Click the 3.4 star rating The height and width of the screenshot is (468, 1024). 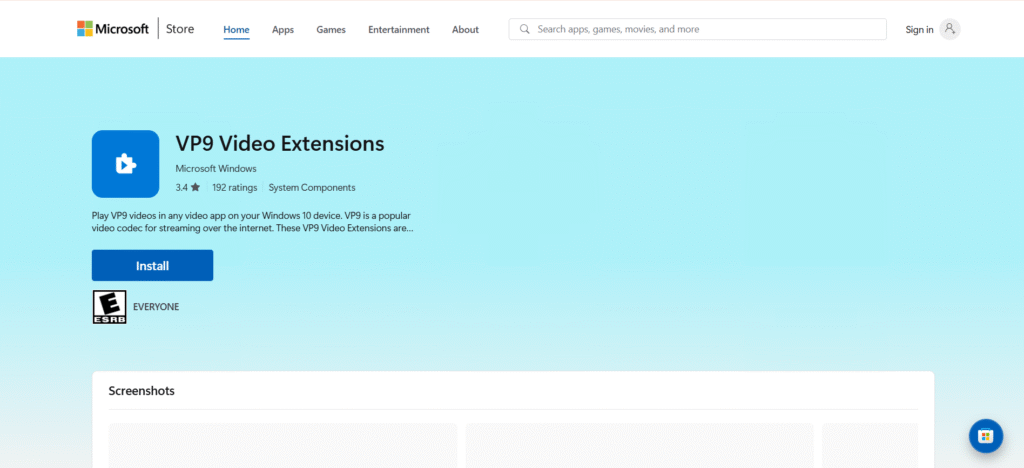[x=187, y=187]
